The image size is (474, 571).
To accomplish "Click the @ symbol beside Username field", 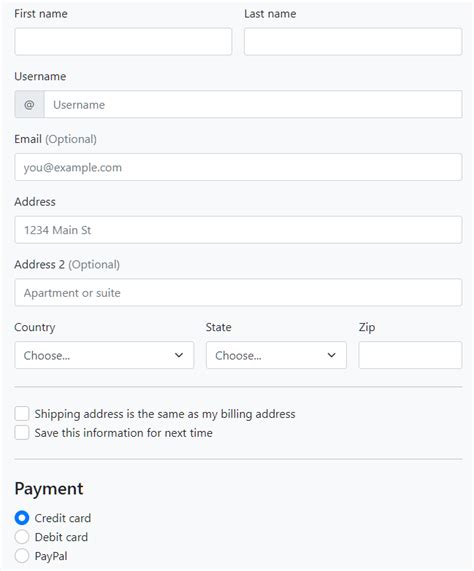I will tap(29, 105).
